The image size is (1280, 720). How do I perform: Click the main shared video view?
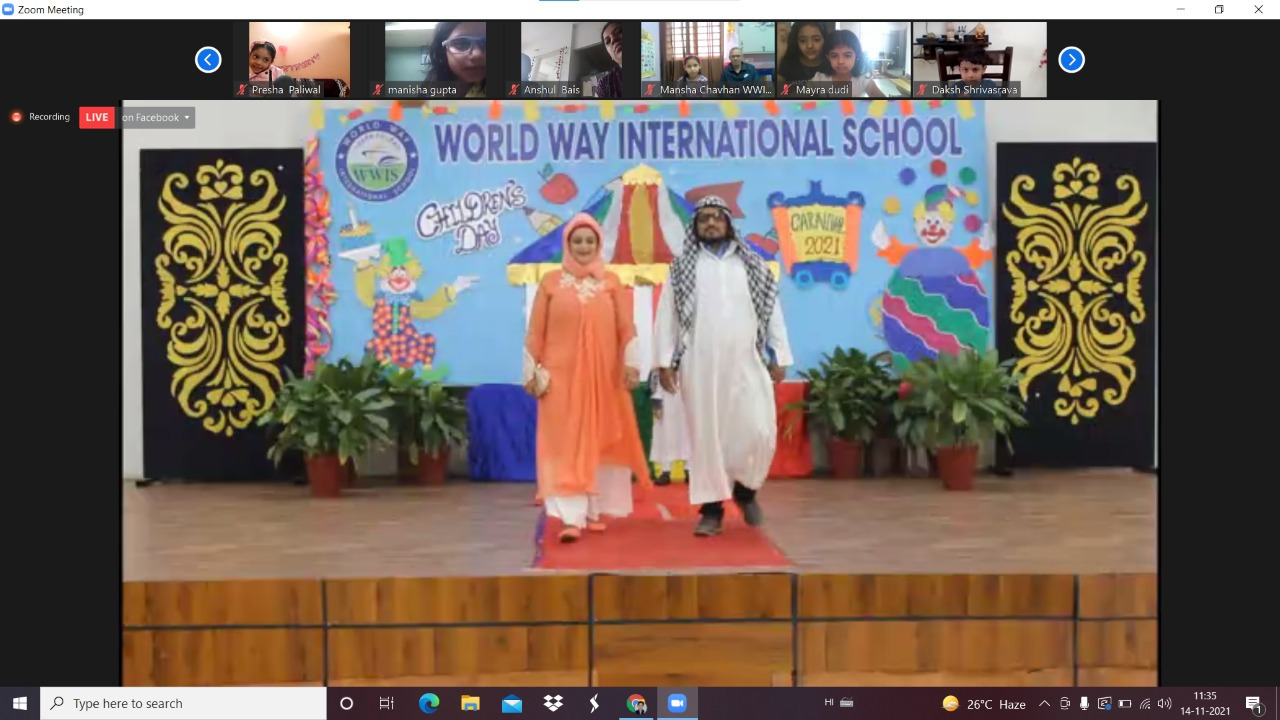tap(640, 392)
